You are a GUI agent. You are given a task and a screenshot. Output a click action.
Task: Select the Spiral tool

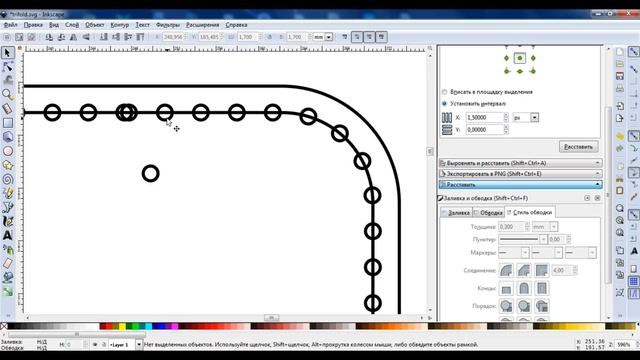7,179
